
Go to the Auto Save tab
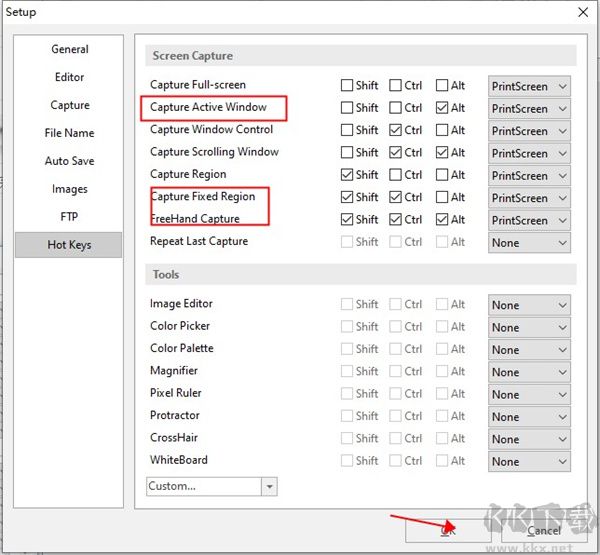pyautogui.click(x=69, y=161)
